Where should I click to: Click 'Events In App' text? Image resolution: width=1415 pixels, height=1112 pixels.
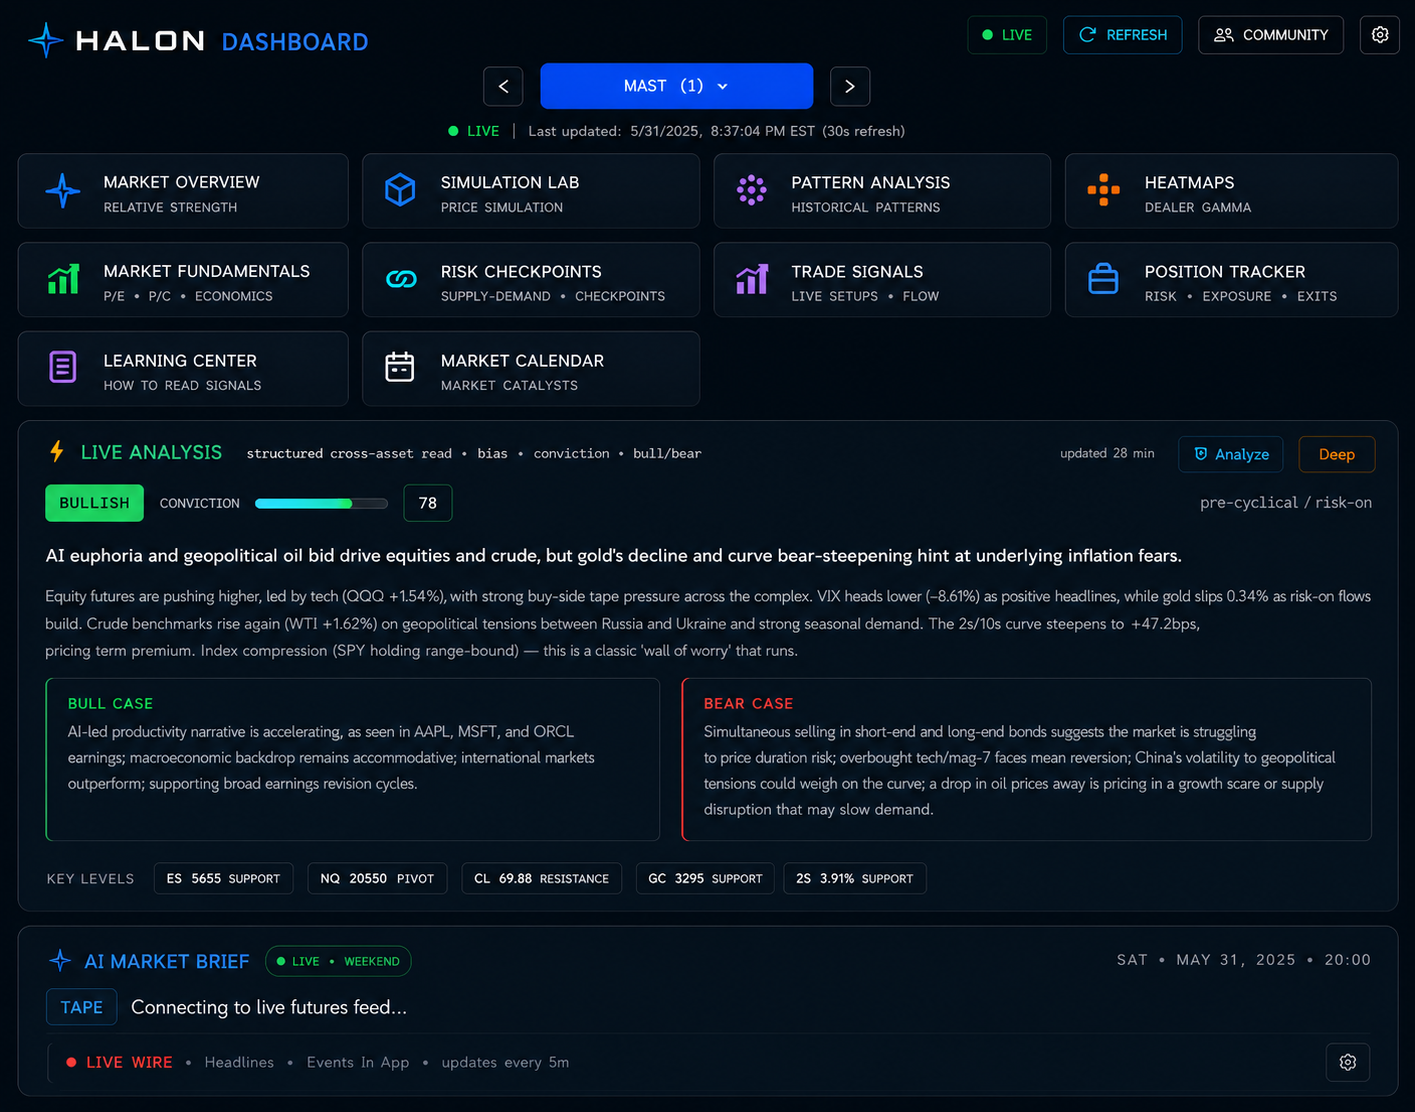(358, 1062)
